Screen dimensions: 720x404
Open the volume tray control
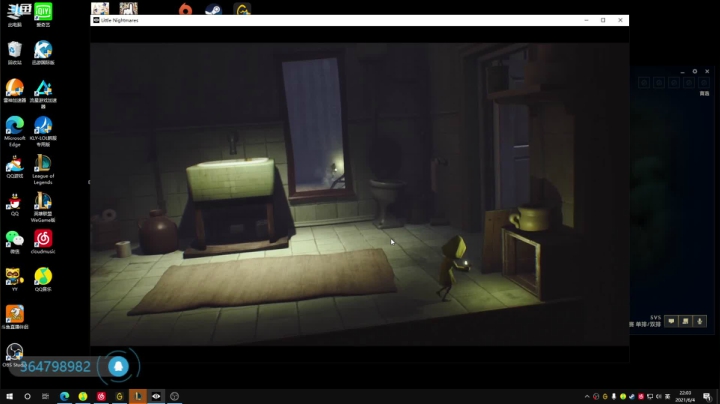coord(659,397)
